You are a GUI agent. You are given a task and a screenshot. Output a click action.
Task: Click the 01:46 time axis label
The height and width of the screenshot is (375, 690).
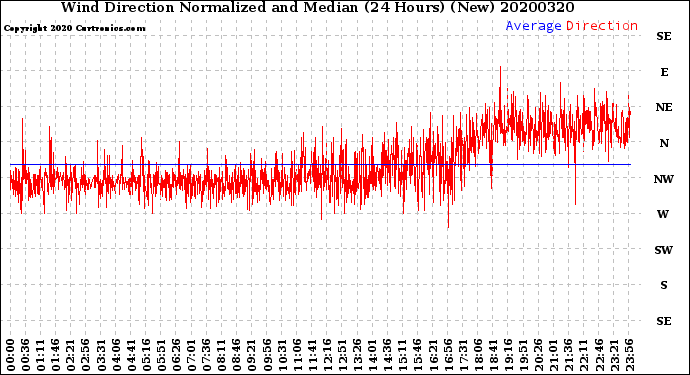55,355
